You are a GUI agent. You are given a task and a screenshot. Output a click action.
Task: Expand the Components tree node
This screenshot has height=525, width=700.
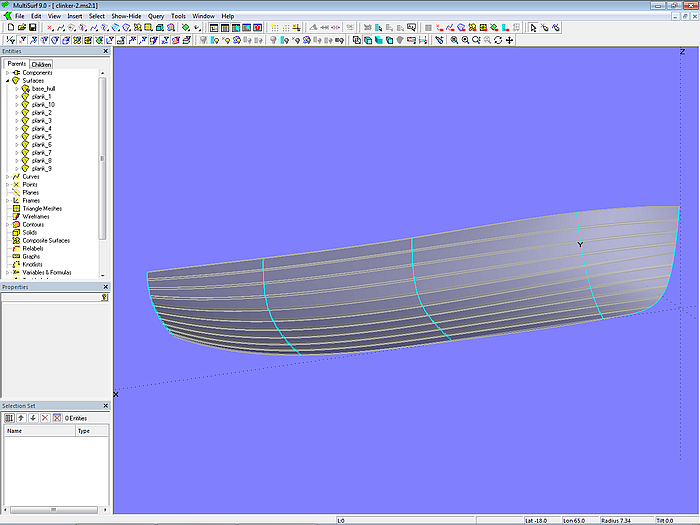point(7,73)
